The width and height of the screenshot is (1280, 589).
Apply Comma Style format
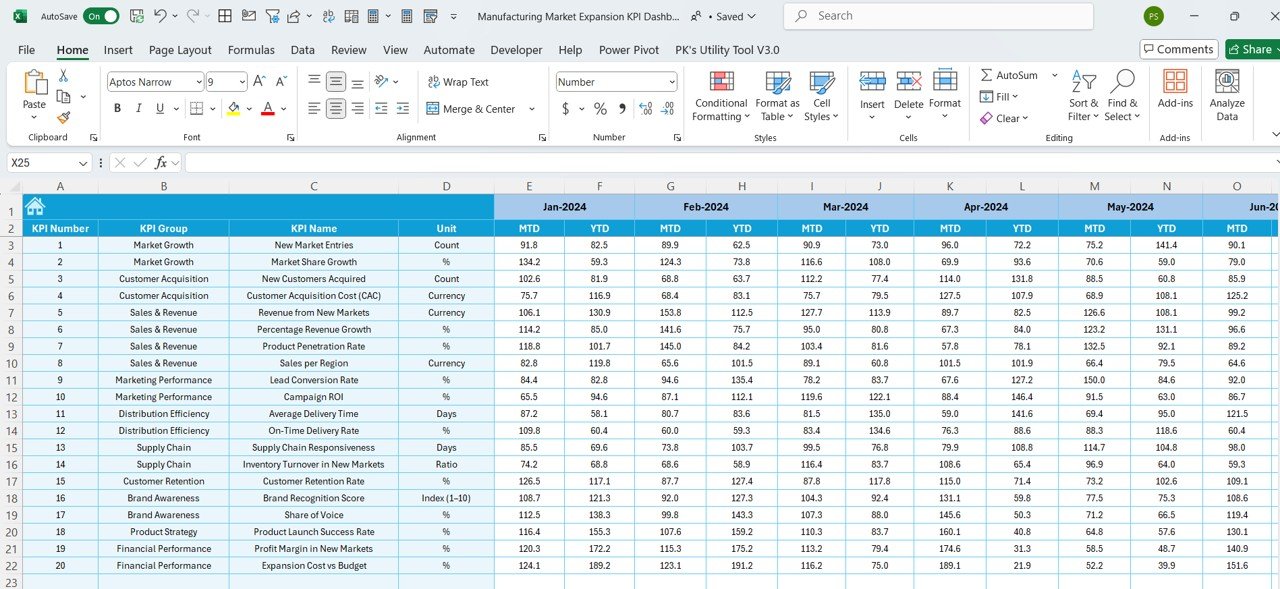click(x=622, y=108)
